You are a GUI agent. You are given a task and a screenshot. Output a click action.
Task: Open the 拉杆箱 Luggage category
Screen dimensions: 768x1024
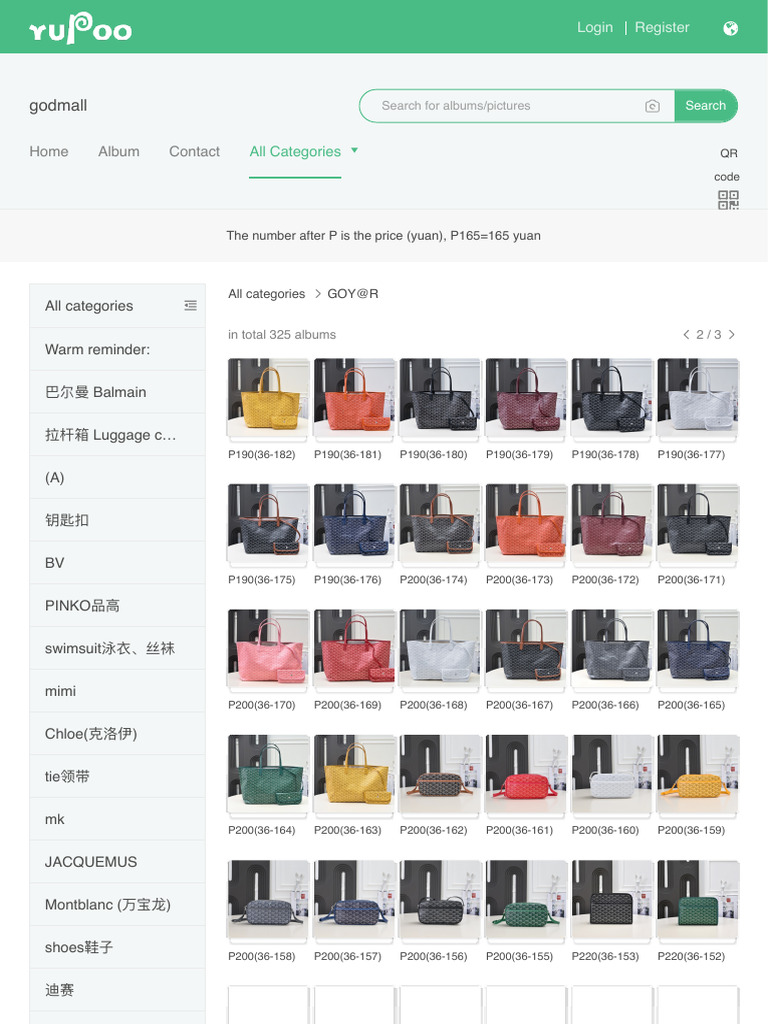point(118,435)
